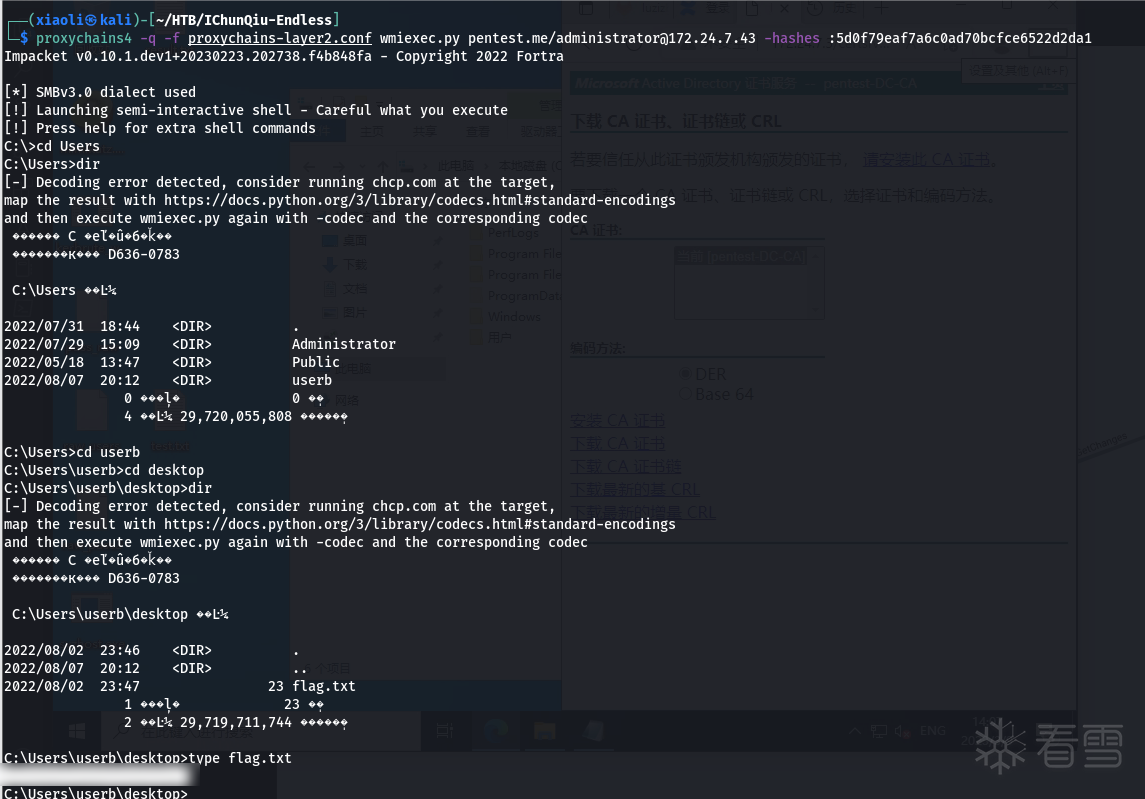
Task: Select the Base 64 encoding radio button
Action: (685, 394)
